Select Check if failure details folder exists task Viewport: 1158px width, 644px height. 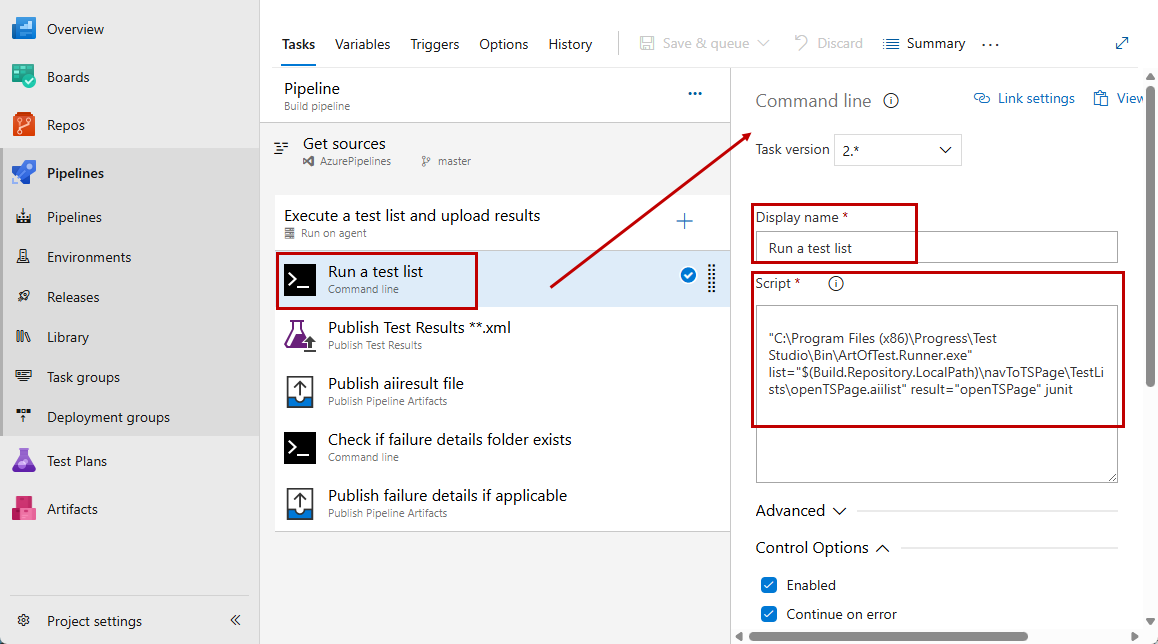point(502,447)
